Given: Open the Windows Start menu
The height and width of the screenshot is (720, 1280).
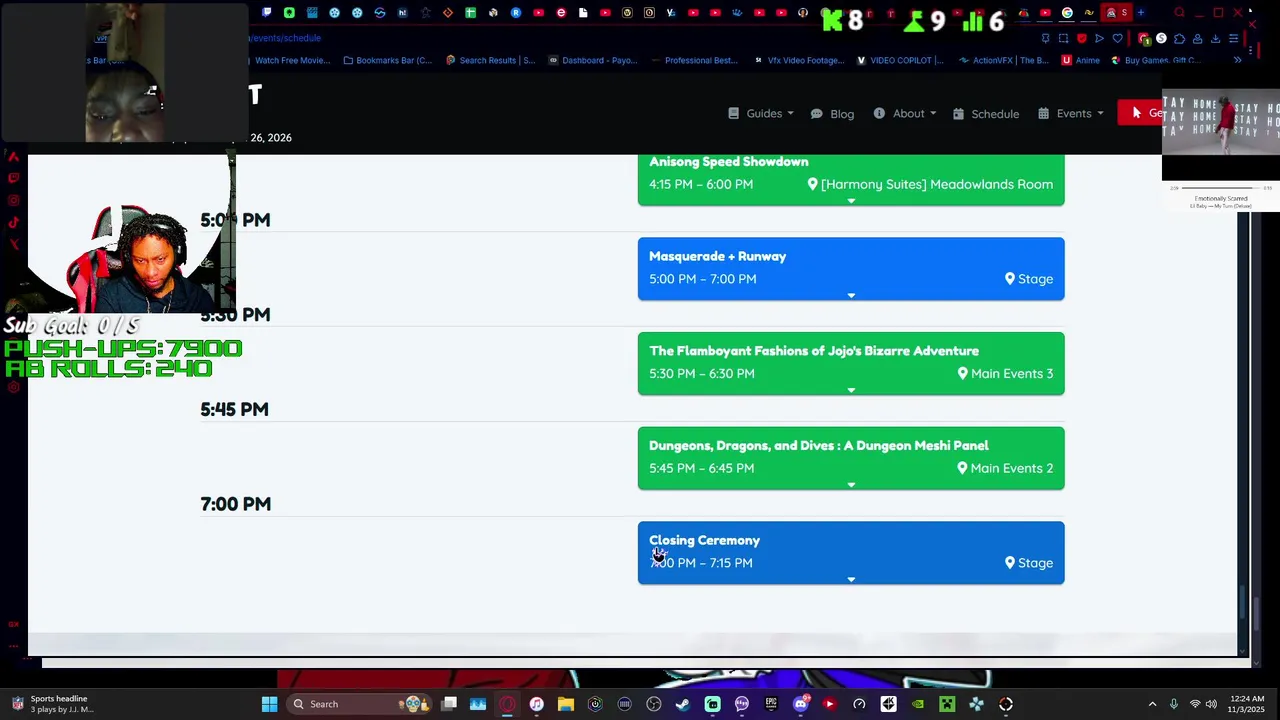Looking at the screenshot, I should pyautogui.click(x=269, y=704).
